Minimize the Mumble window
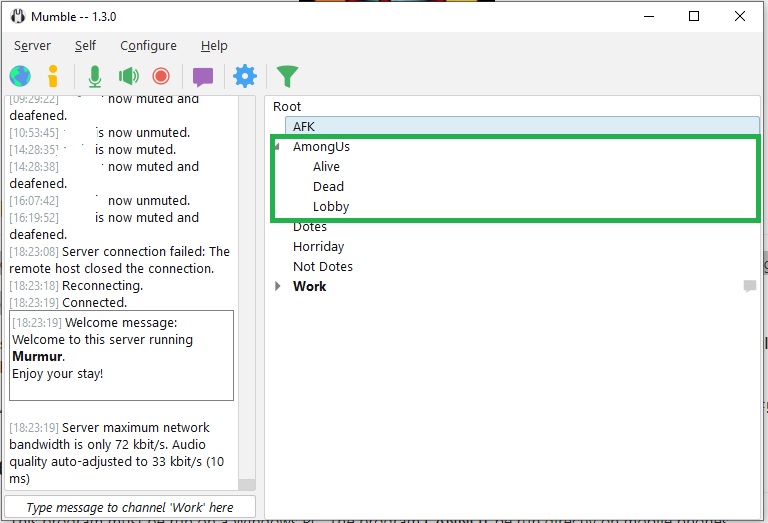The image size is (768, 523). 649,16
